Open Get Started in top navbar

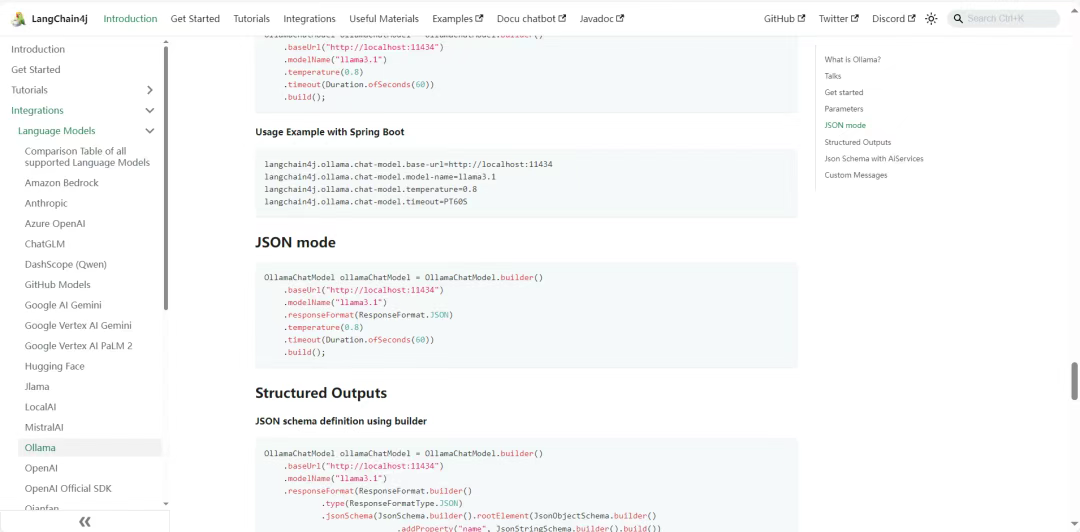[195, 19]
